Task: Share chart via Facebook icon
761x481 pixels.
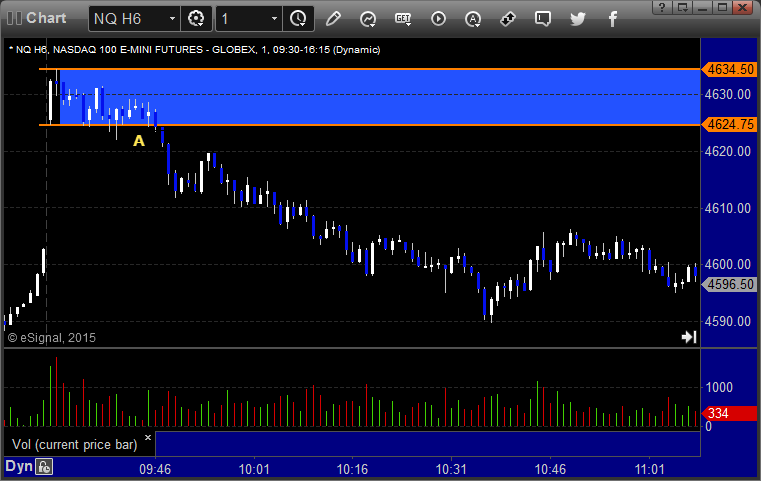Action: pyautogui.click(x=612, y=19)
